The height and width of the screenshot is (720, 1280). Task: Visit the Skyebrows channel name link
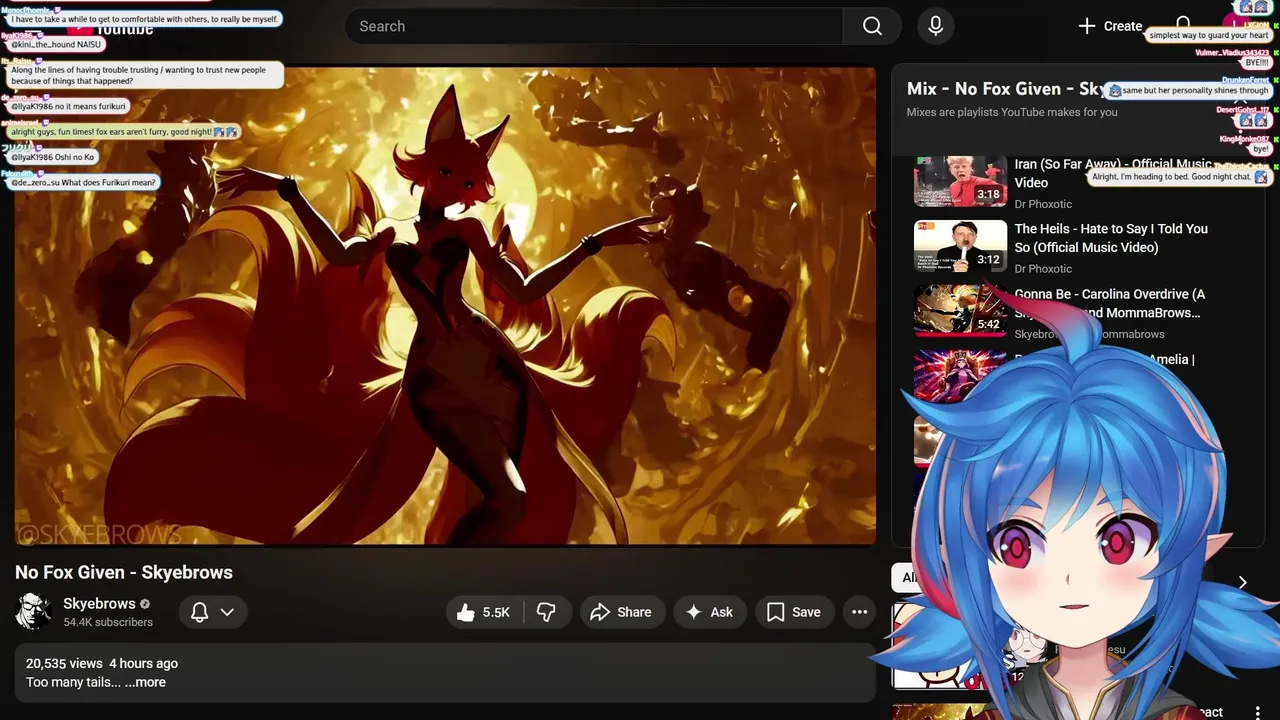pos(99,603)
